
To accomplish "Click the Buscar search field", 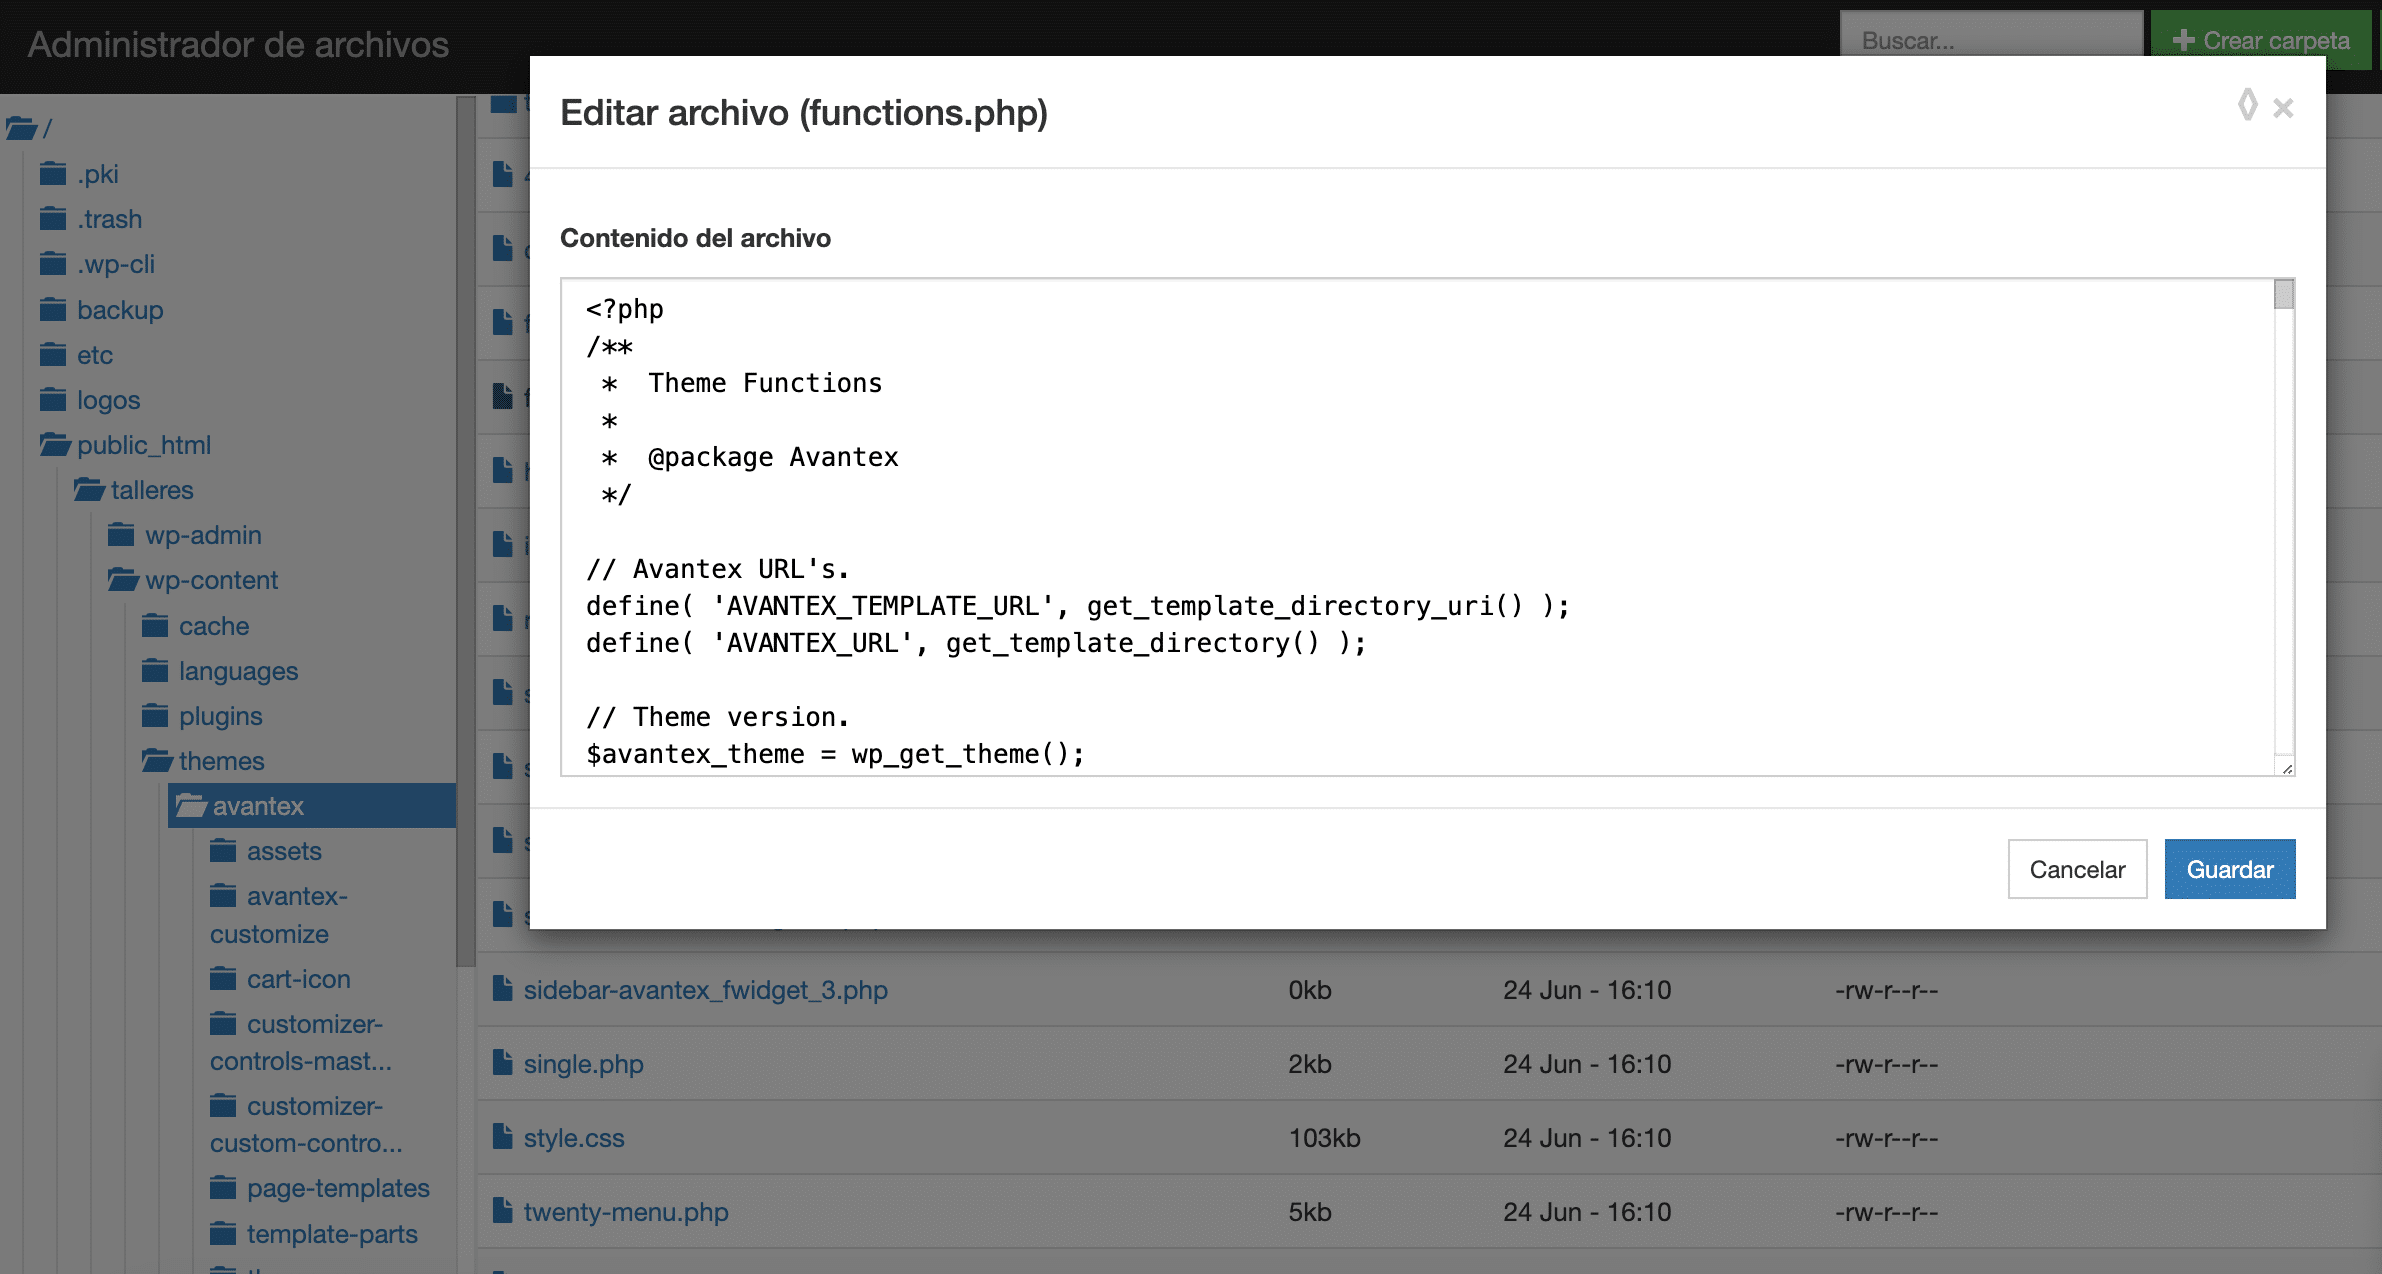I will (1990, 40).
